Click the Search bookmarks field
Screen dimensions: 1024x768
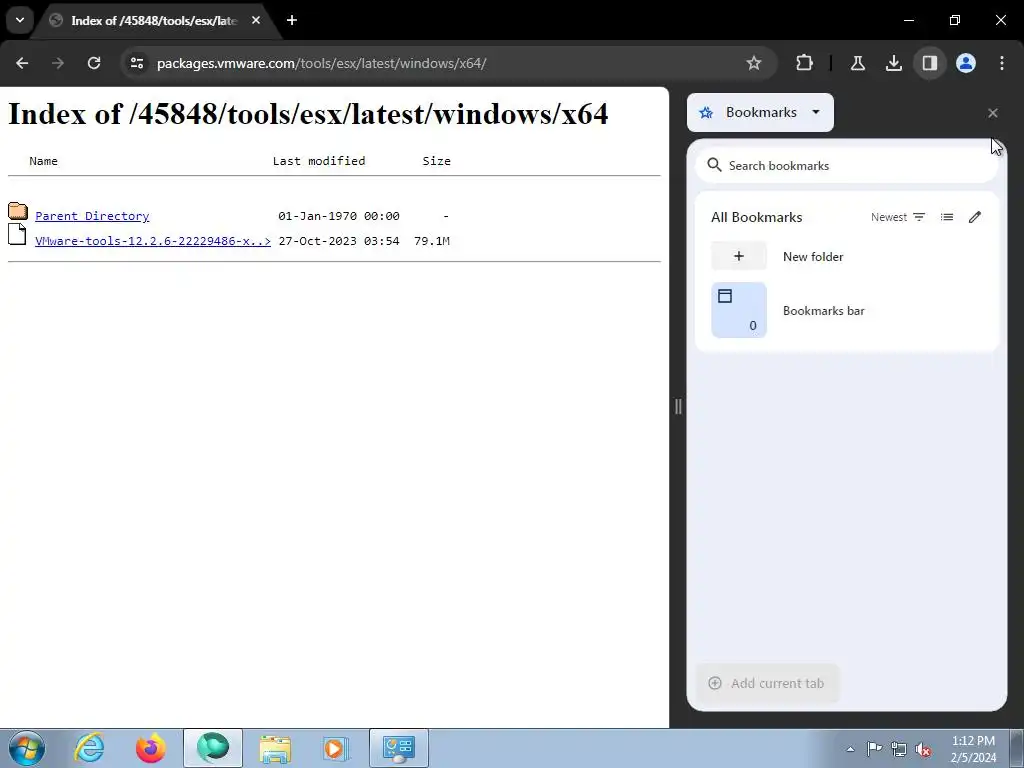click(x=846, y=166)
